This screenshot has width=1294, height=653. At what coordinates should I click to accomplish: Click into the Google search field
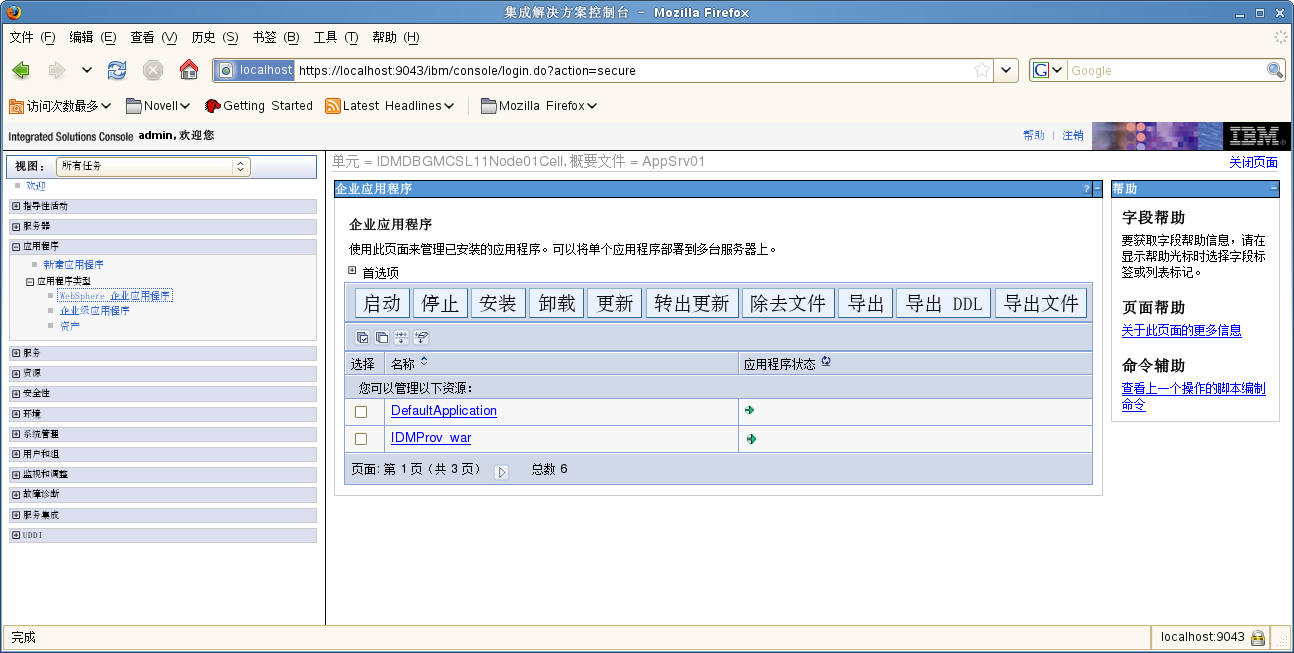click(1166, 70)
